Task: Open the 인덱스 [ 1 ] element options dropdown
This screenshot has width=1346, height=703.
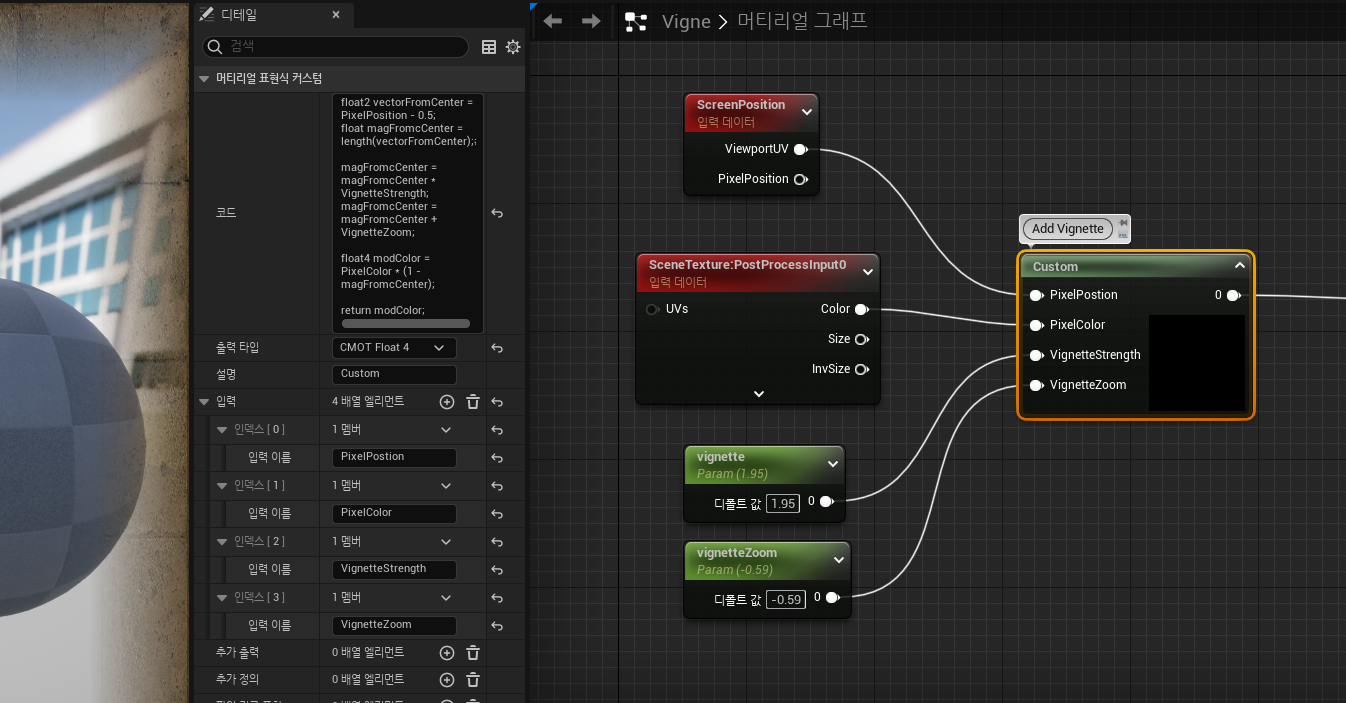Action: point(446,486)
